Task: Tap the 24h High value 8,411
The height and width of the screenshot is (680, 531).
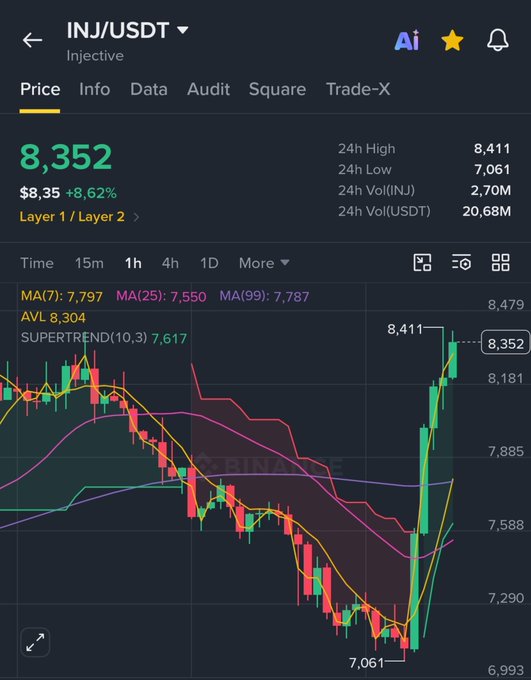Action: pos(492,149)
